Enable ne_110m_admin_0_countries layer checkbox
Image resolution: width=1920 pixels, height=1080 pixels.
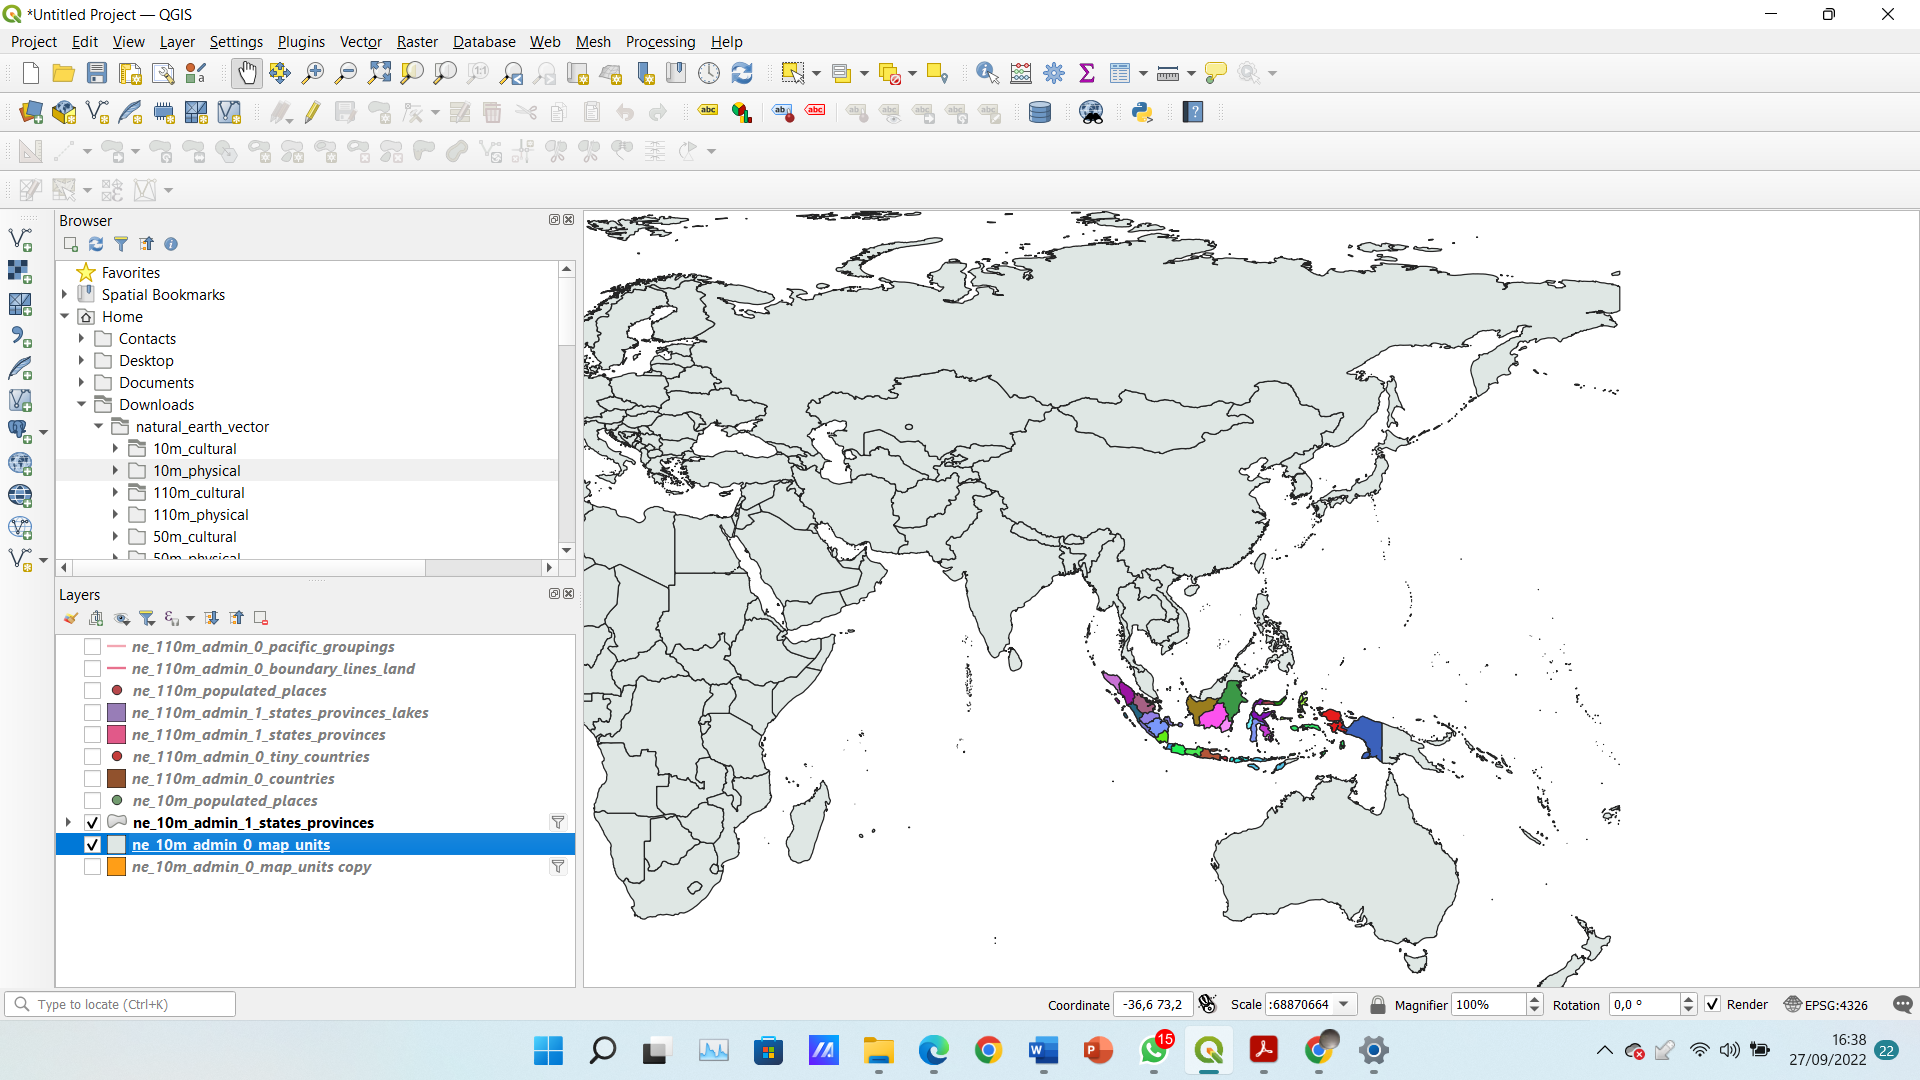click(92, 779)
